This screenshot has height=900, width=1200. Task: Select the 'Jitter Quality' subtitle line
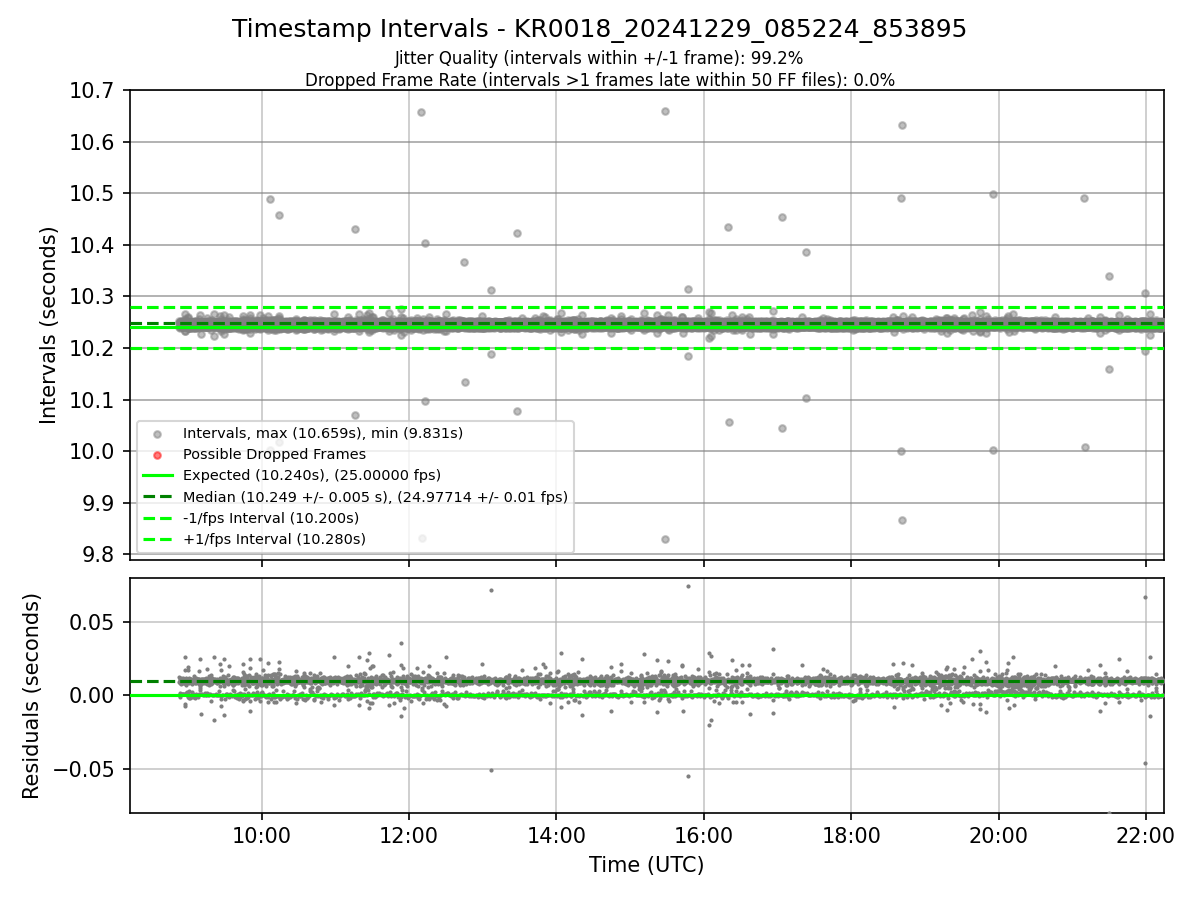coord(599,58)
